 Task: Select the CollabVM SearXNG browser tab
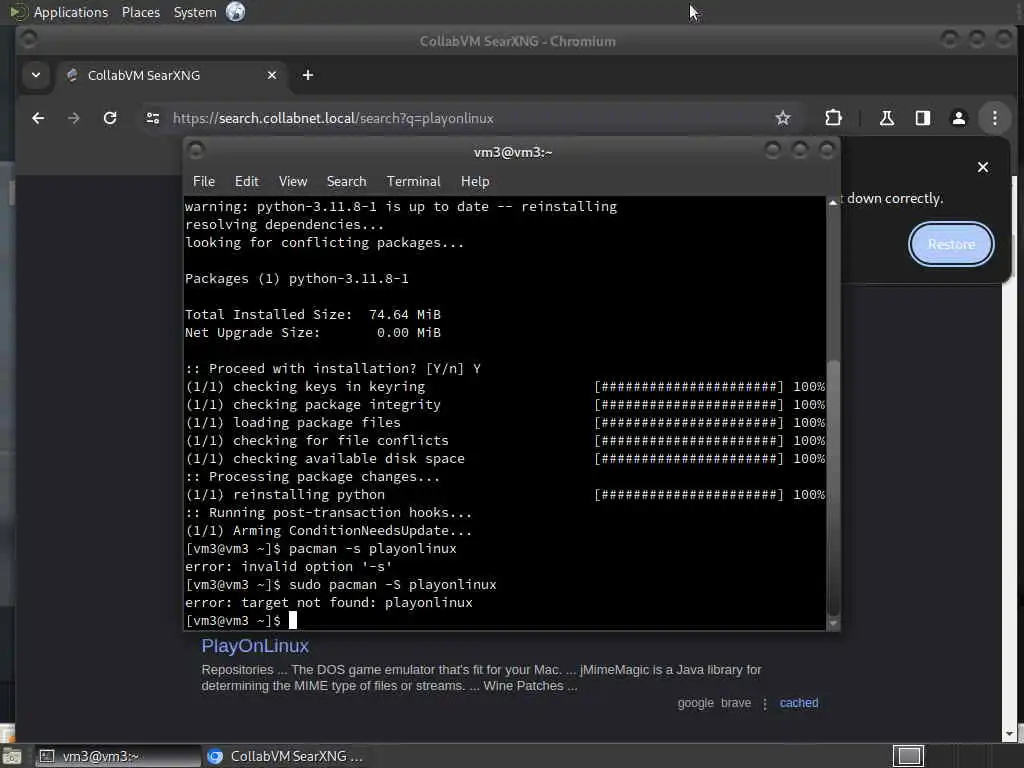(173, 75)
